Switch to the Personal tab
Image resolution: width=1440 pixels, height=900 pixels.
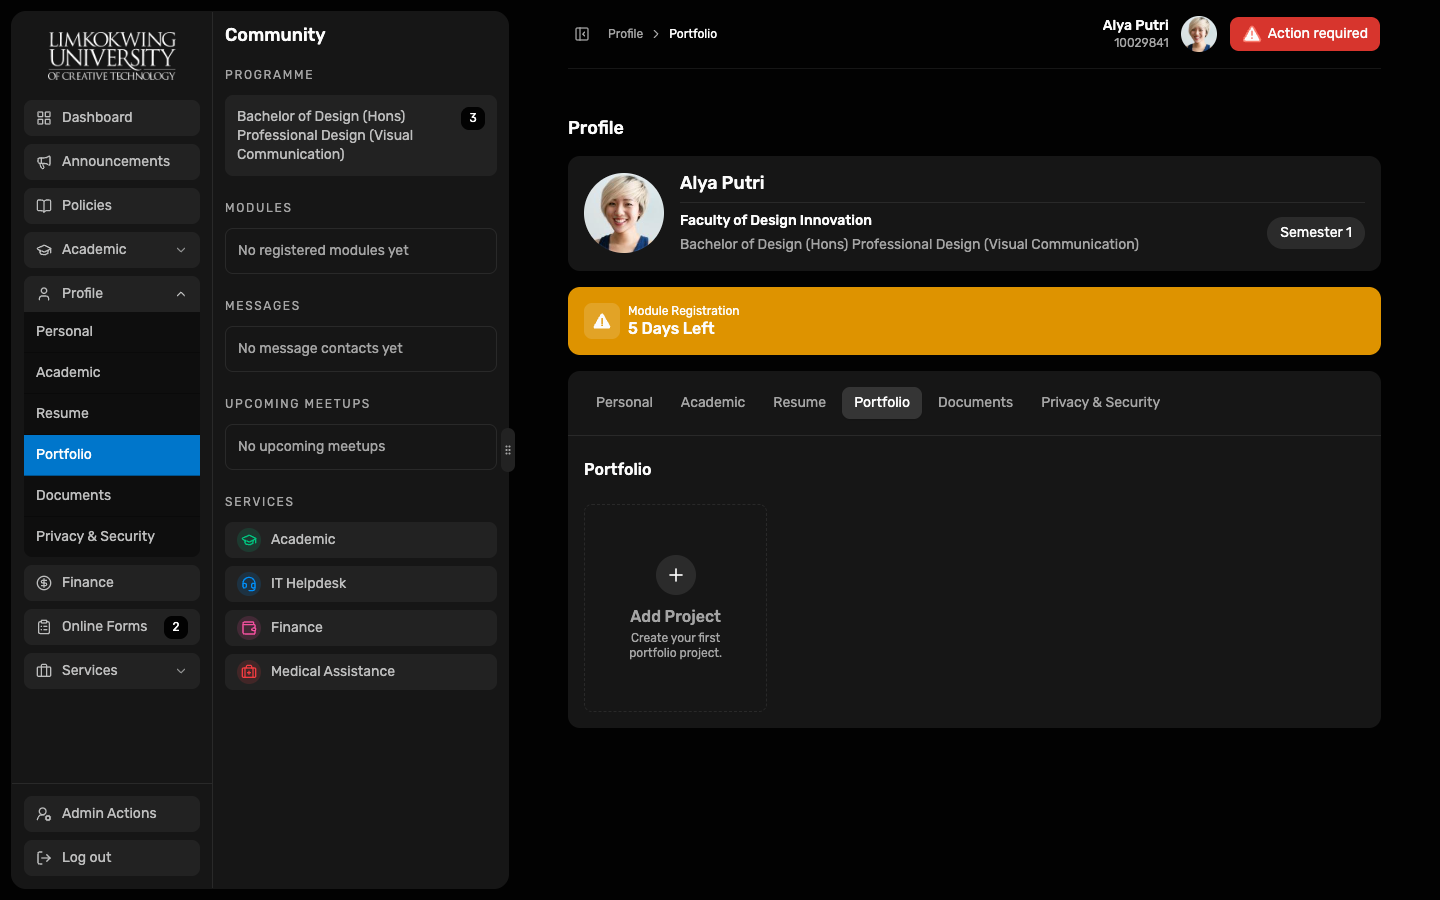[x=624, y=403]
